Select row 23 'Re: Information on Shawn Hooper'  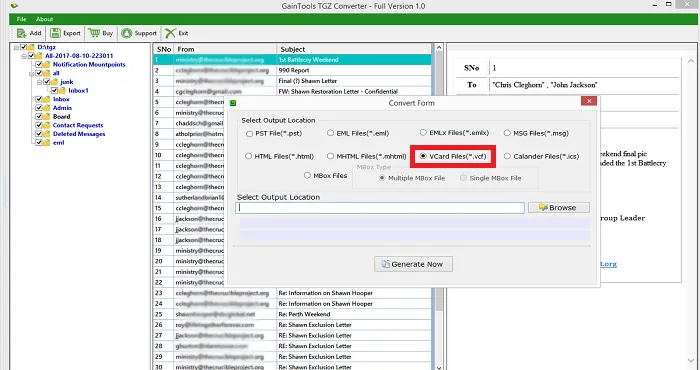point(293,293)
